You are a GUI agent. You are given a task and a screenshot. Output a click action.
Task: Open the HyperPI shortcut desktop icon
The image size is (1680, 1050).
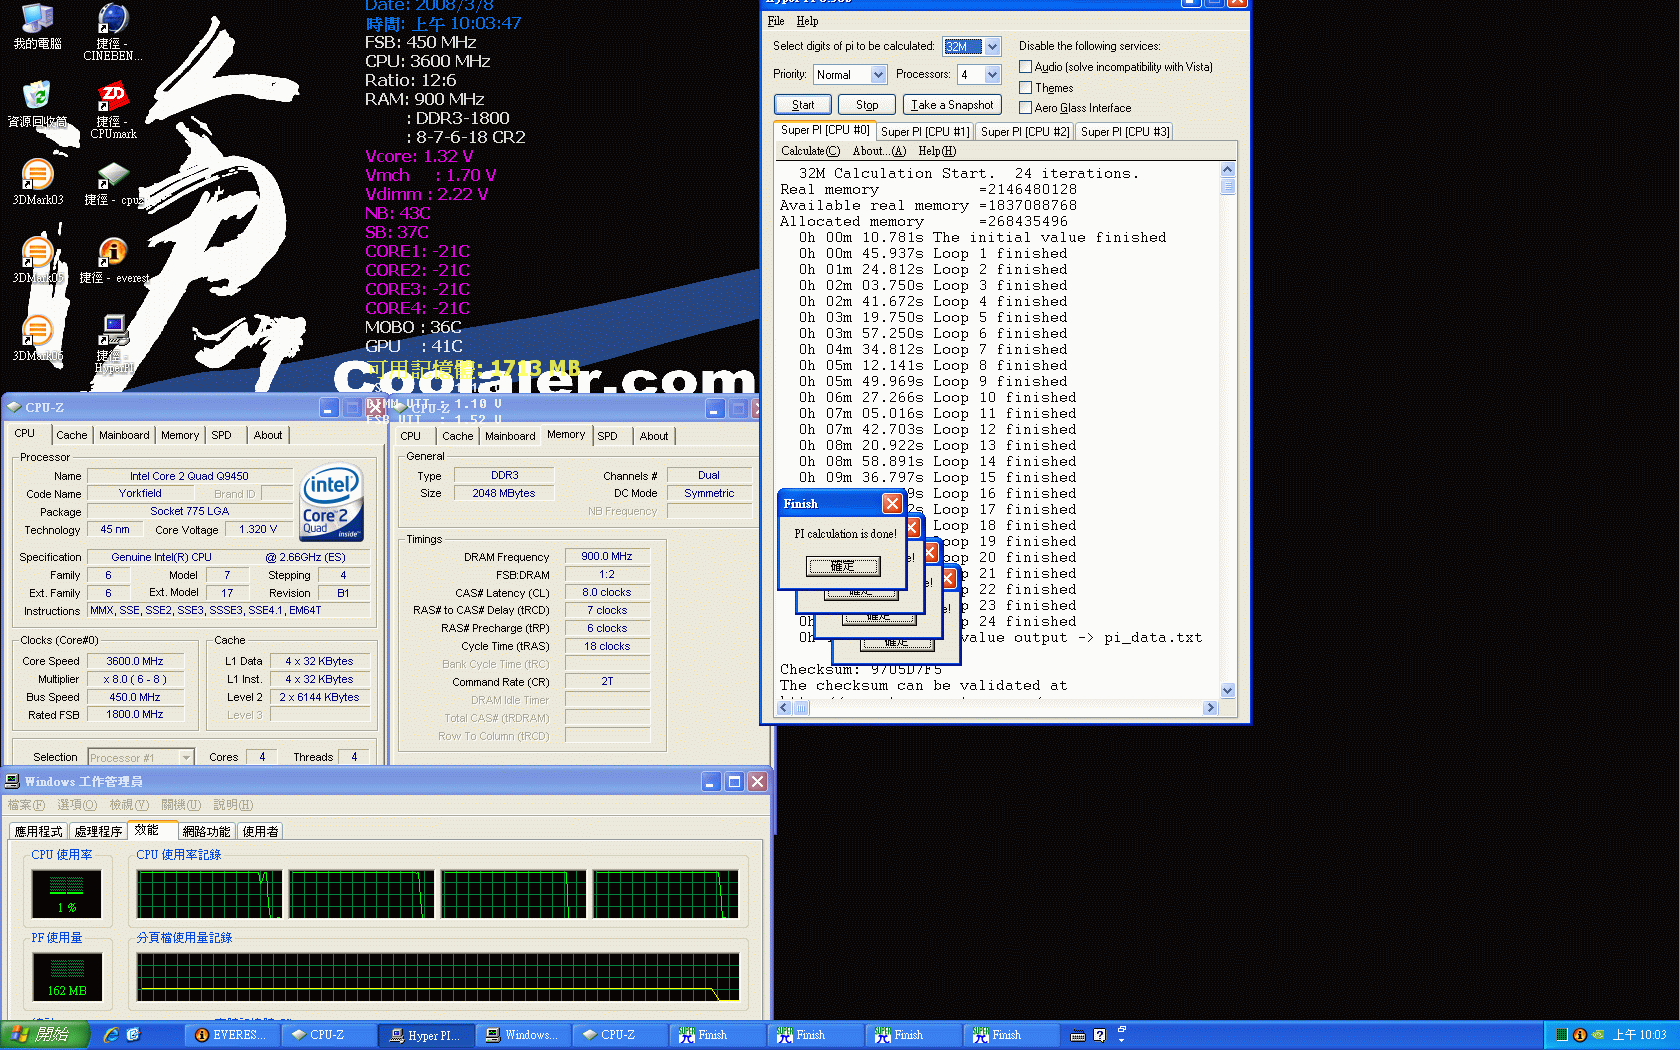[x=113, y=343]
